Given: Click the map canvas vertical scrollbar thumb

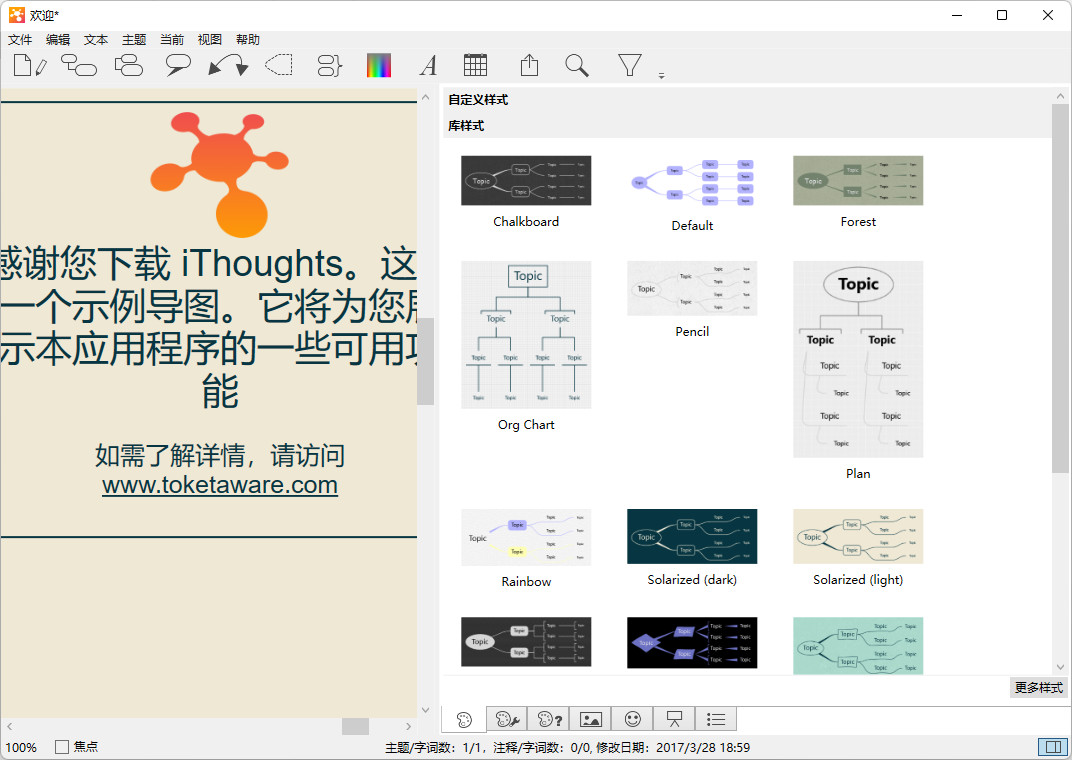Looking at the screenshot, I should [425, 361].
